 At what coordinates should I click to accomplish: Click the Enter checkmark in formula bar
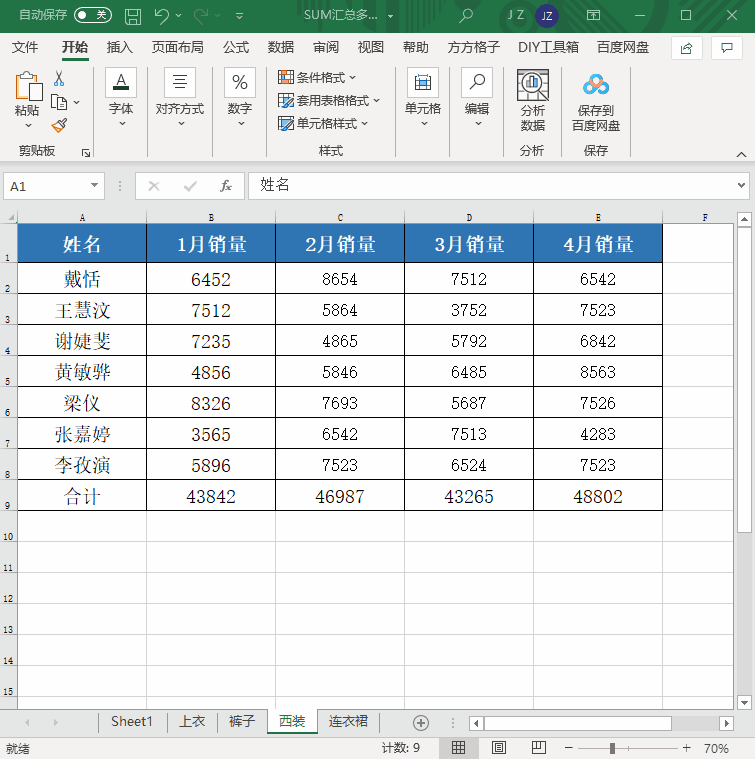[x=190, y=186]
